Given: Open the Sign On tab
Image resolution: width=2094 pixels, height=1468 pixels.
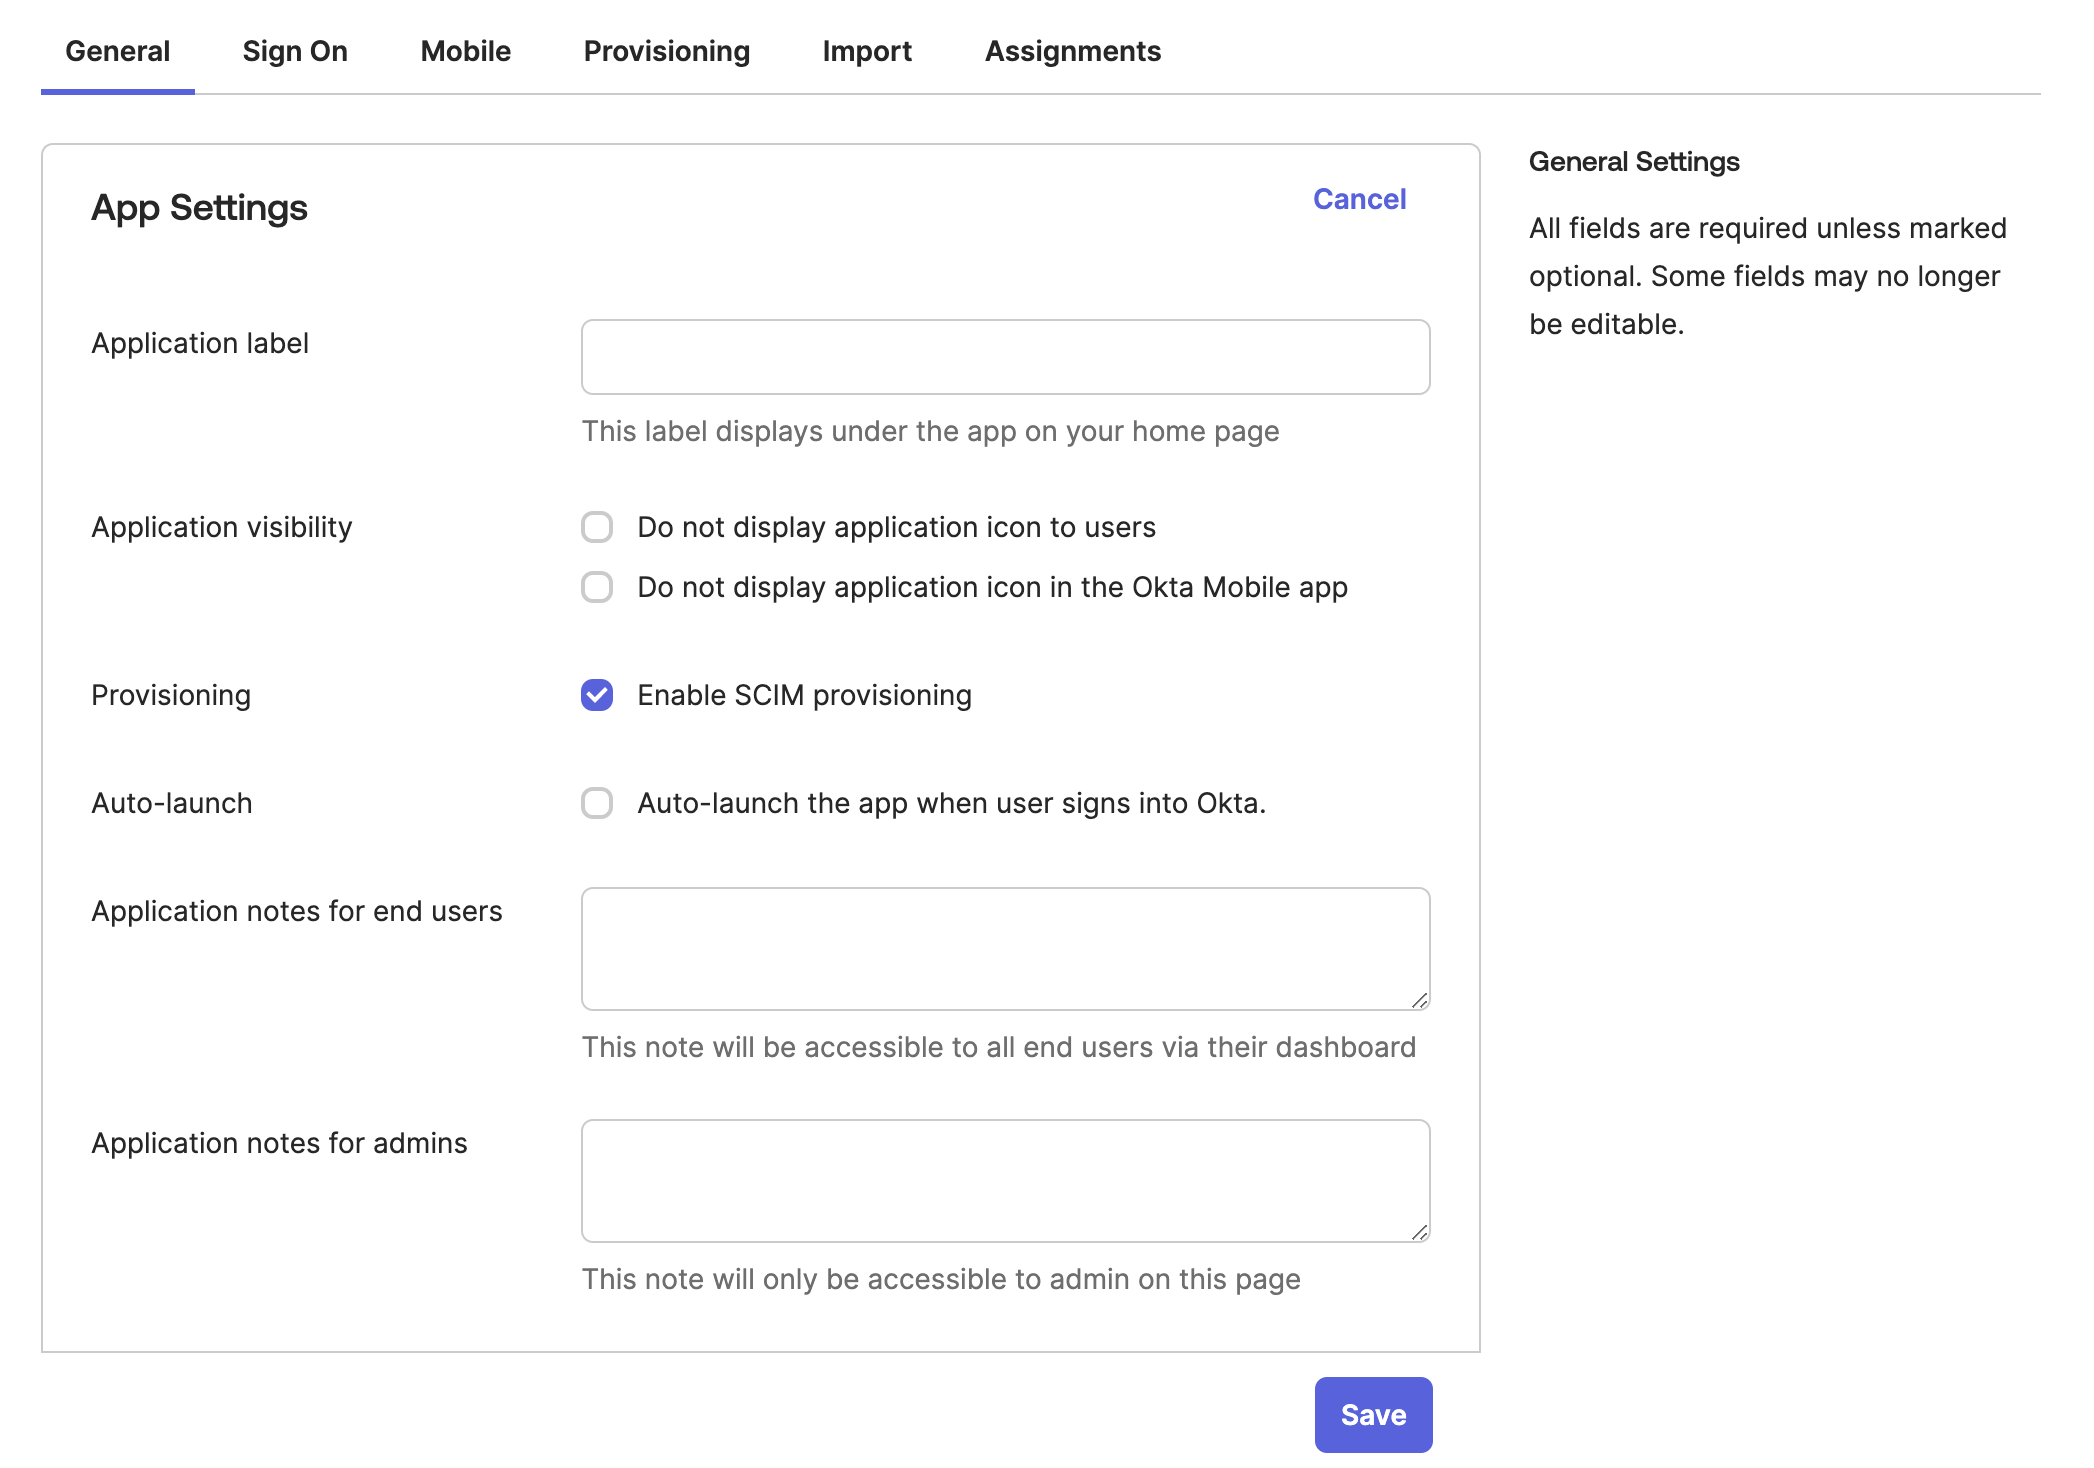Looking at the screenshot, I should pos(295,51).
